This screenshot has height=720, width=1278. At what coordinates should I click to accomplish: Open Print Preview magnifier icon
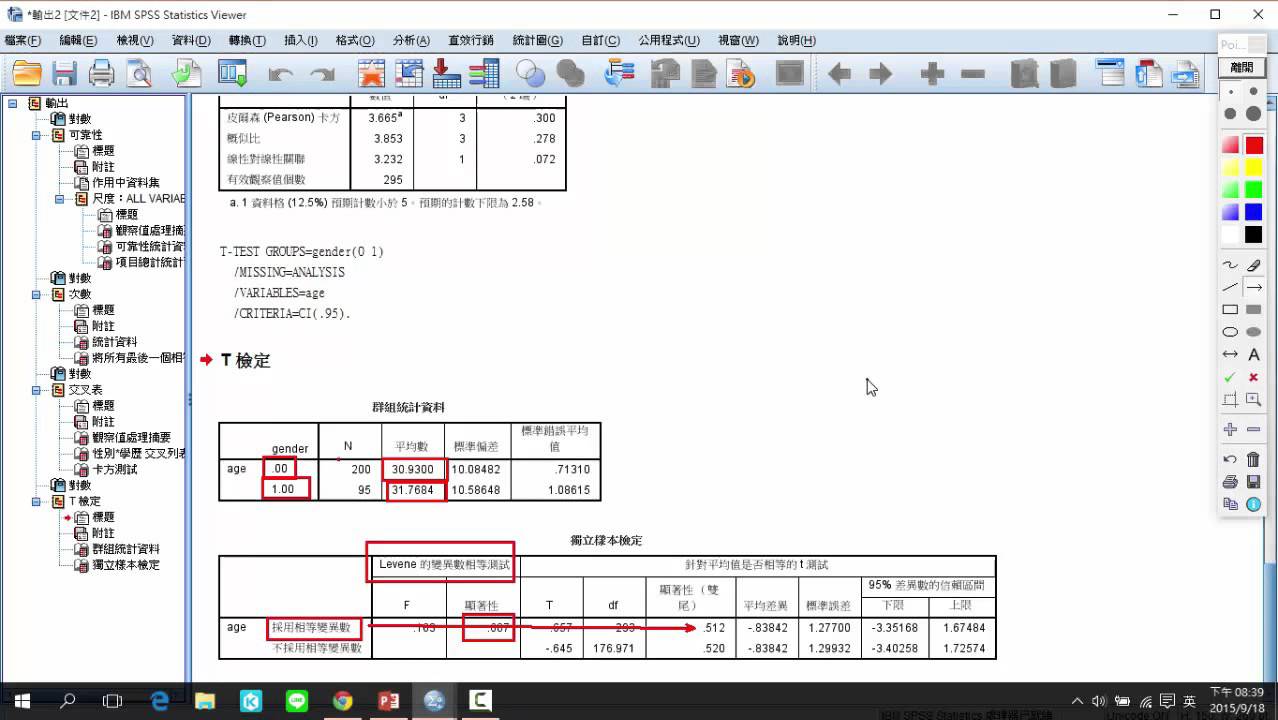coord(138,73)
